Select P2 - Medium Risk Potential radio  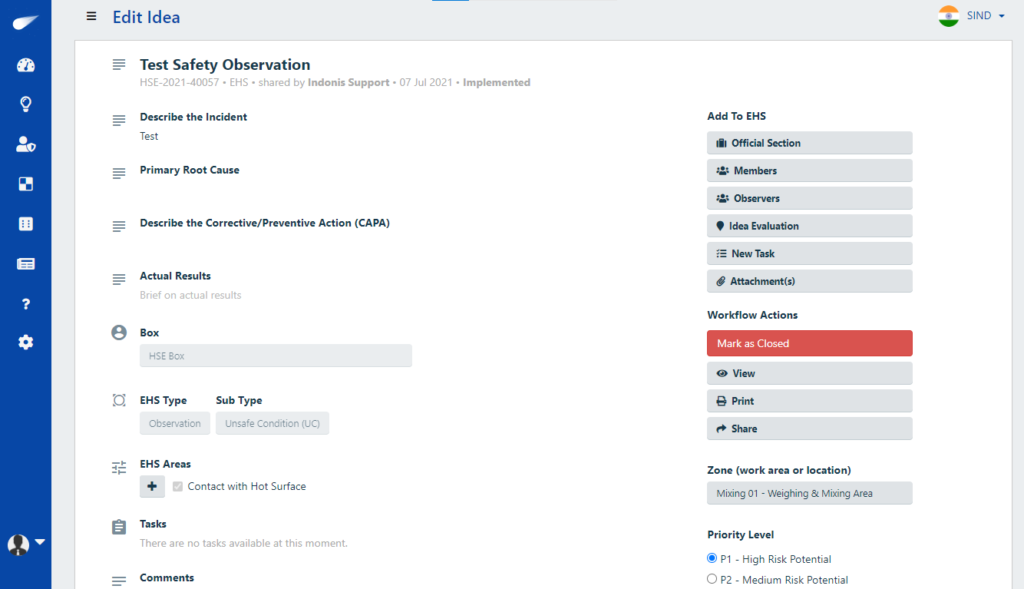[712, 579]
